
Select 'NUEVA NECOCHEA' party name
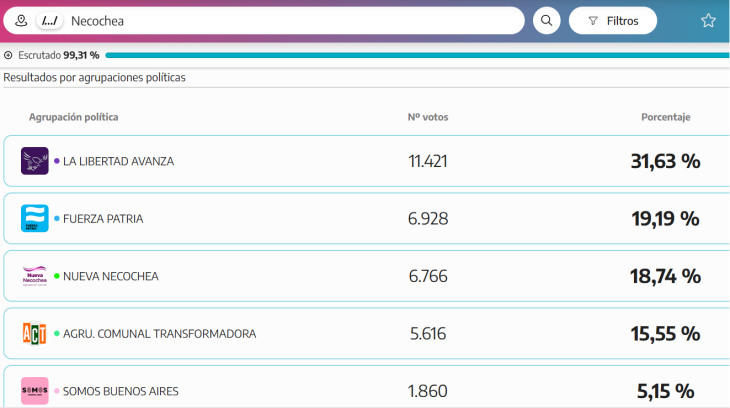(x=111, y=276)
